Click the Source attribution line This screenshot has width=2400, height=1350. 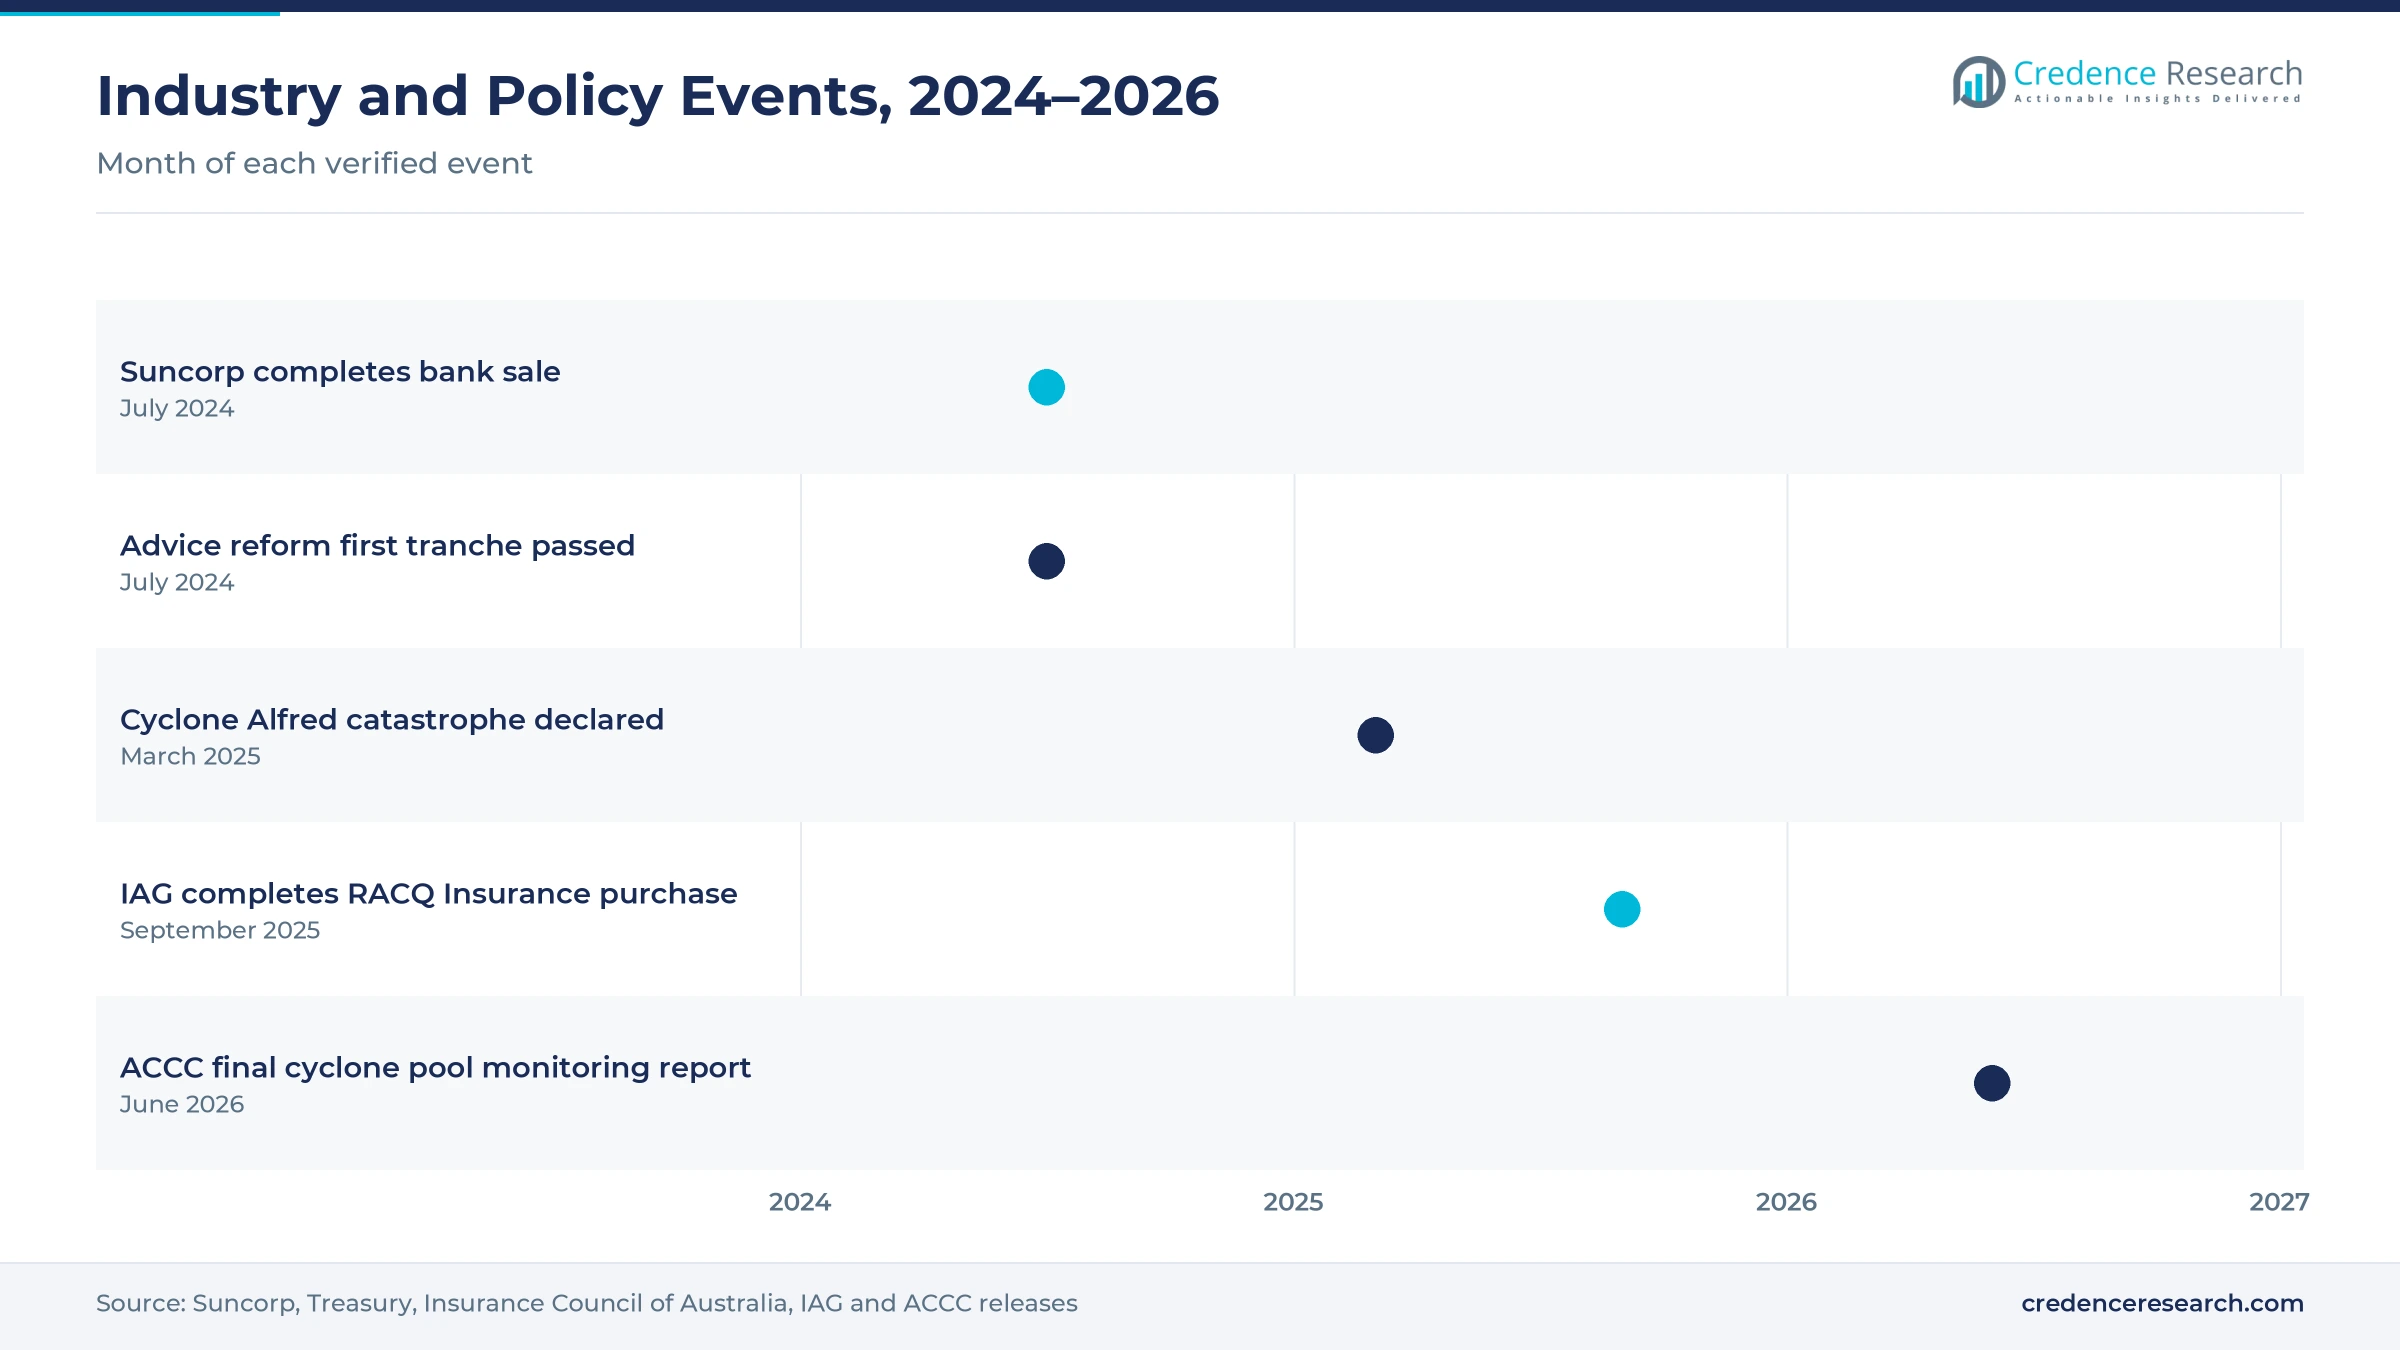coord(587,1303)
